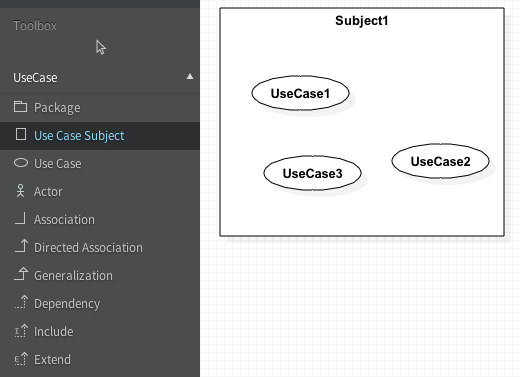Click the Include toolbox label
Viewport: 520px width, 377px height.
(x=54, y=332)
